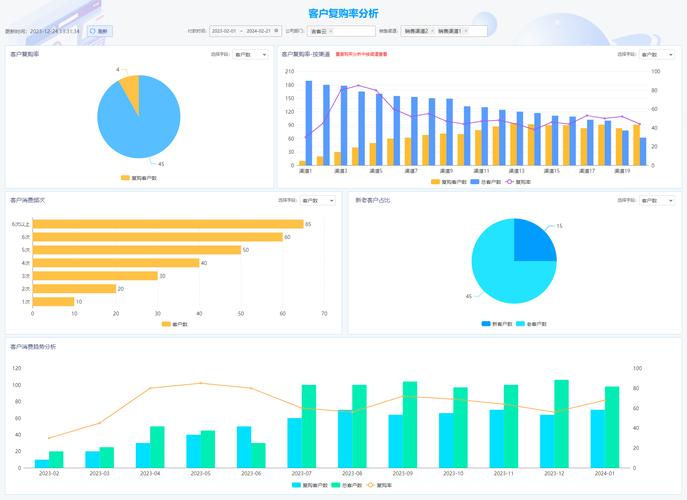
Task: Click the 刷新 refresh button
Action: (x=98, y=31)
